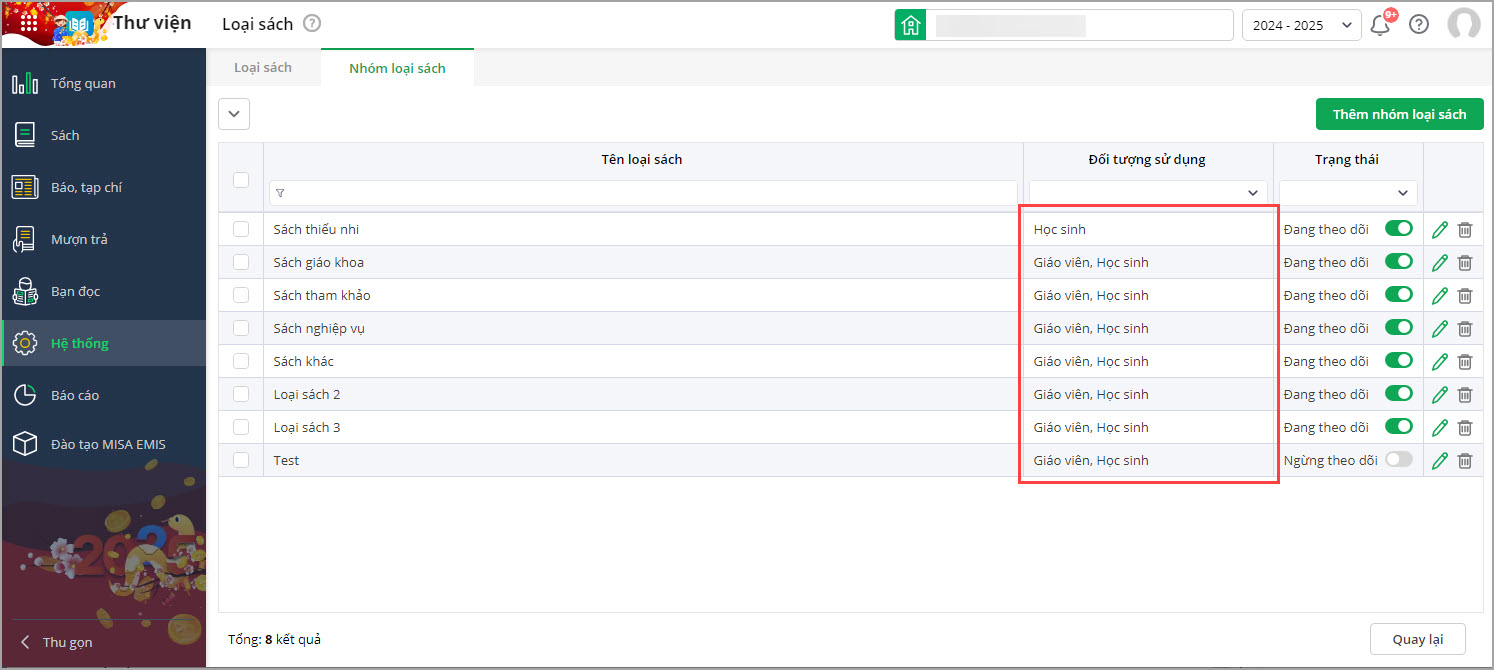This screenshot has width=1494, height=670.
Task: Go to Tổng quan in sidebar
Action: (103, 83)
